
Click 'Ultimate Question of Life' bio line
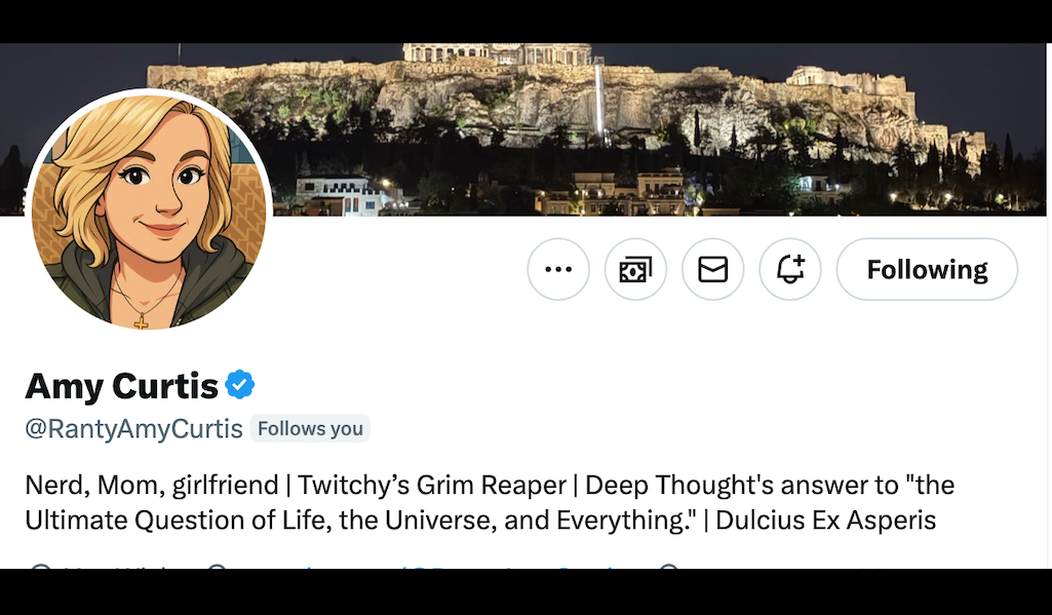pos(300,521)
